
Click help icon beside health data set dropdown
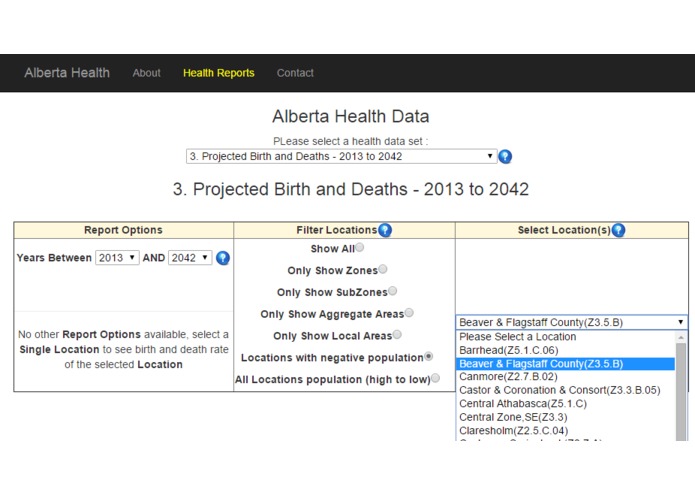click(x=505, y=156)
